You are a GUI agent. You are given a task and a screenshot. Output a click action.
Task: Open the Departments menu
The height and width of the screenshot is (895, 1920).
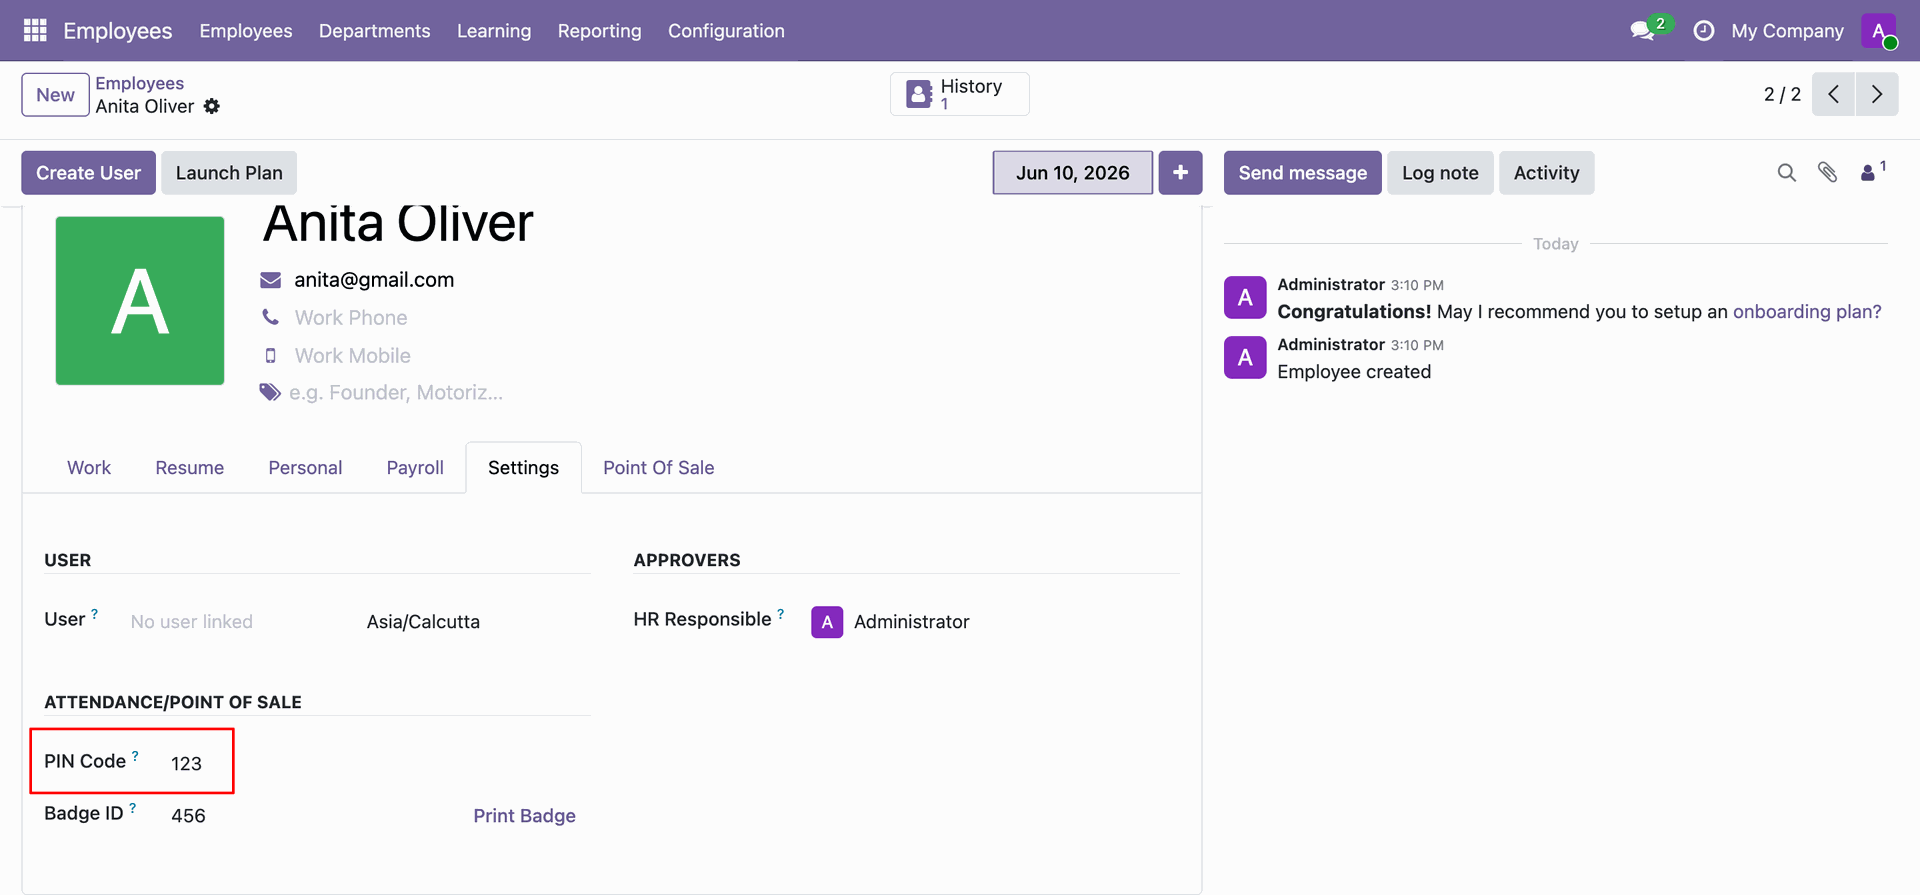374,31
